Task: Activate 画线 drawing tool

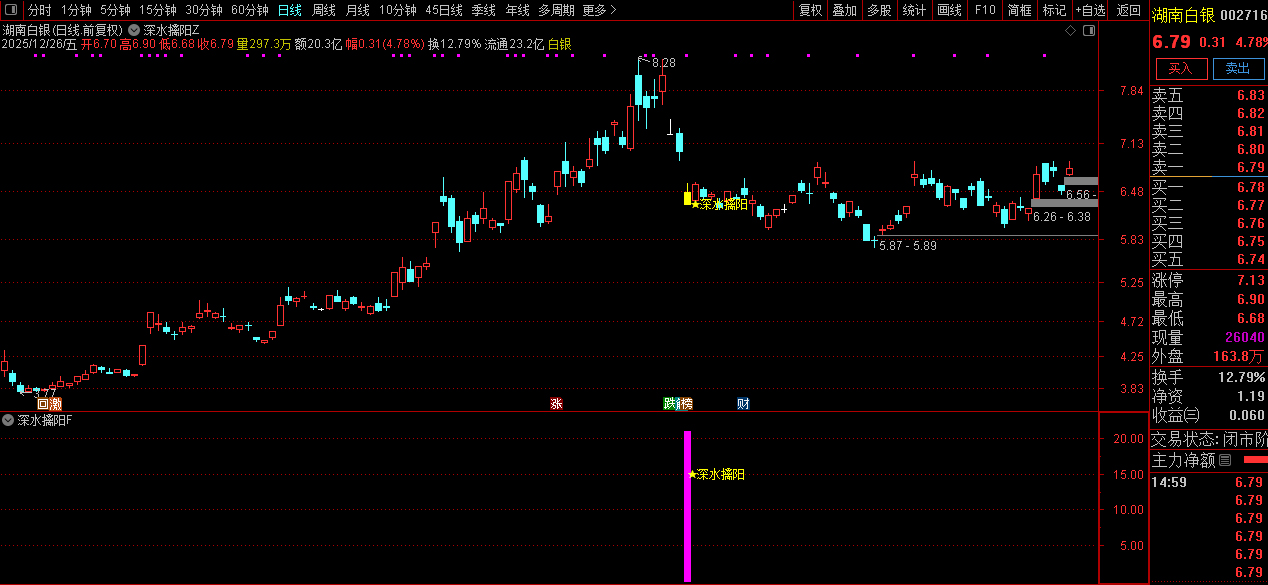Action: coord(950,10)
